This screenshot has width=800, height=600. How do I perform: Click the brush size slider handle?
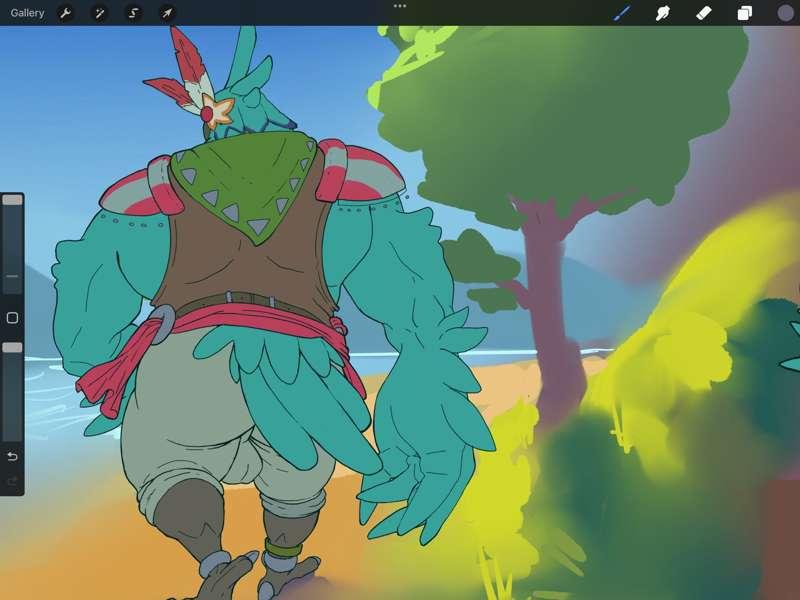(12, 200)
